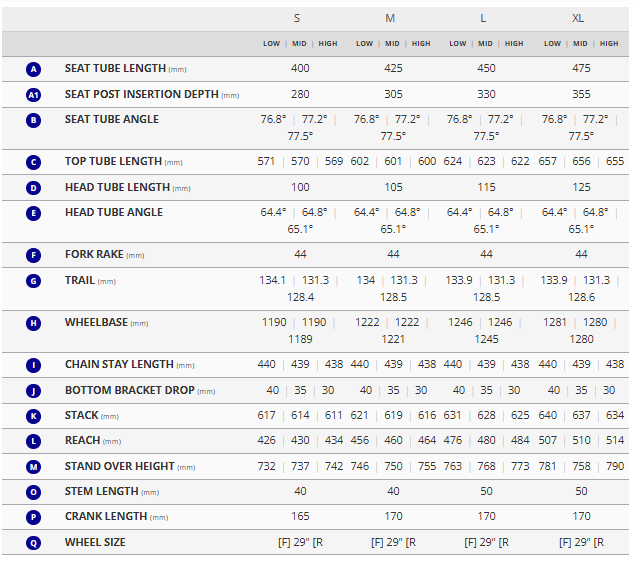Select the XL size column header
This screenshot has height=567, width=633.
pos(578,19)
